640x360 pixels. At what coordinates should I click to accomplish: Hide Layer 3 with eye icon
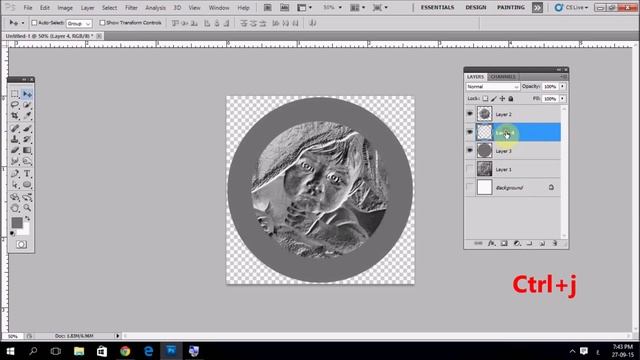470,151
